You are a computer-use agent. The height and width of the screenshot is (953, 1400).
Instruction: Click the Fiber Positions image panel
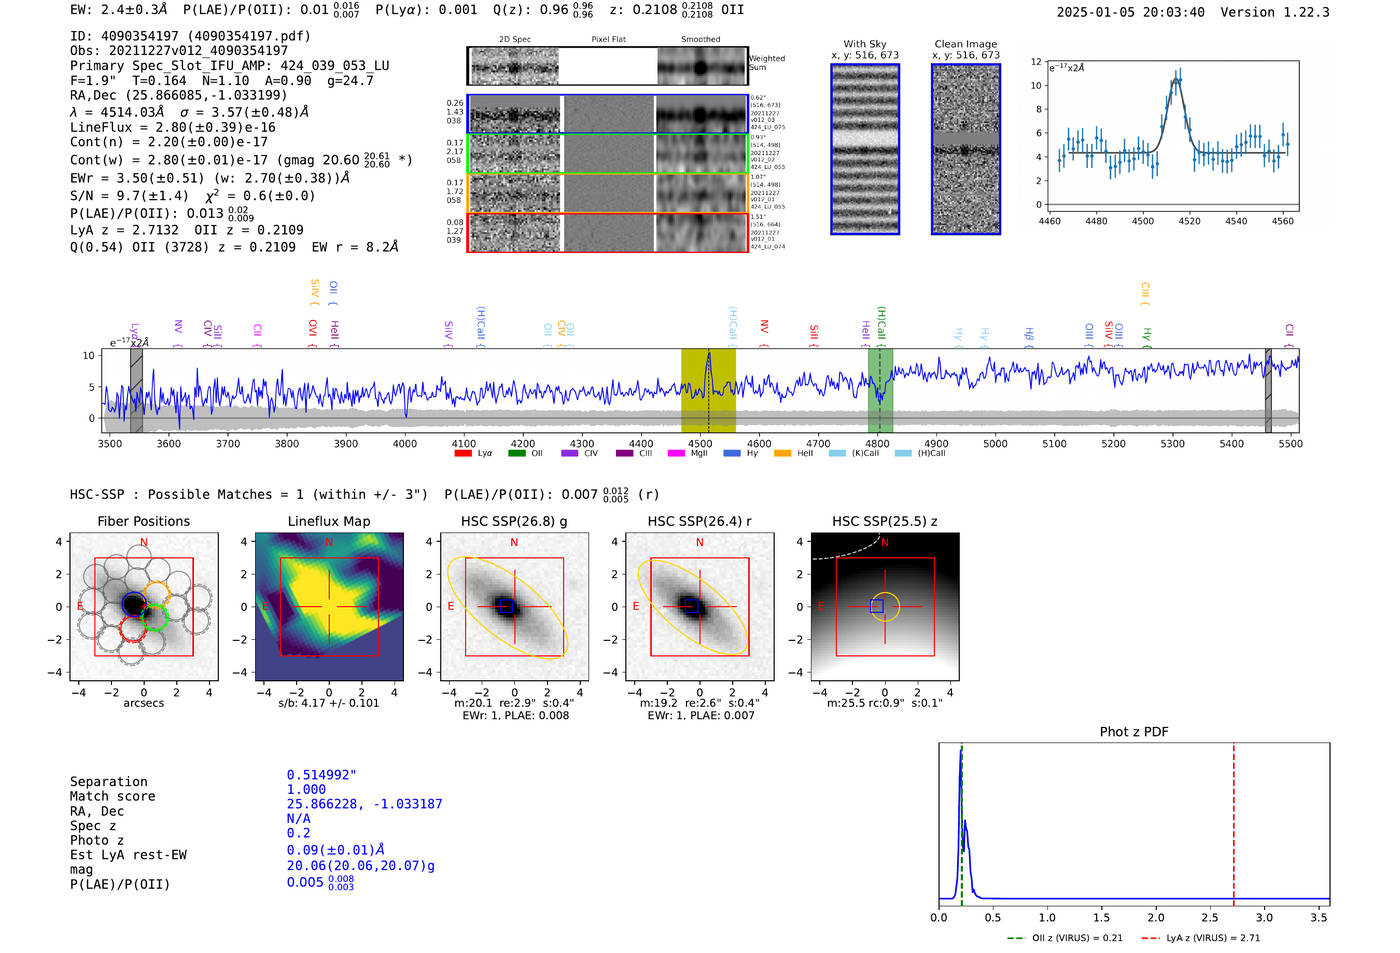(x=144, y=607)
